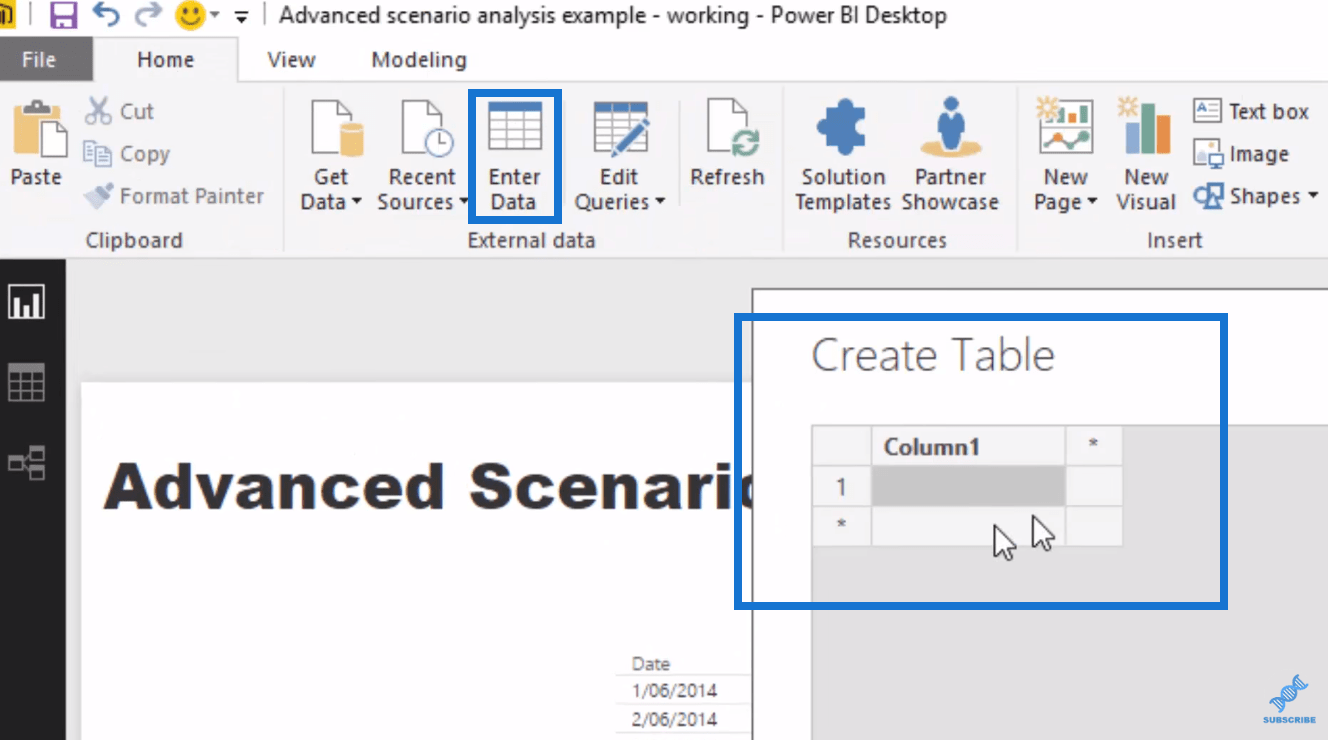The image size is (1328, 740).
Task: Open the File menu
Action: 38,60
